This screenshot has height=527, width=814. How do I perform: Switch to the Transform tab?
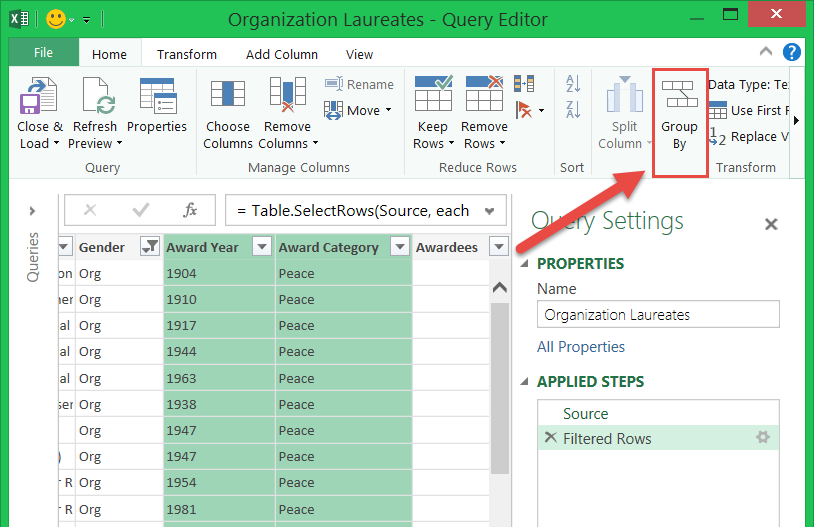pos(186,54)
